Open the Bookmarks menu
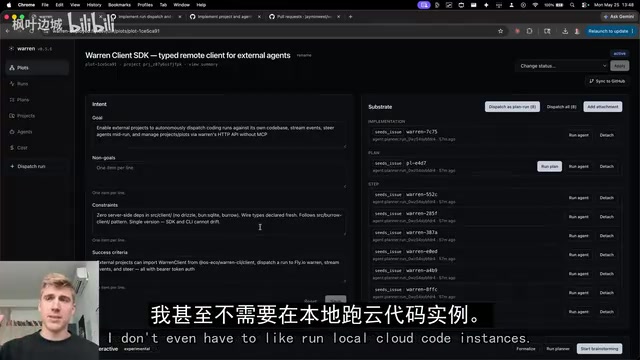This screenshot has height=360, width=640. (x=119, y=5)
